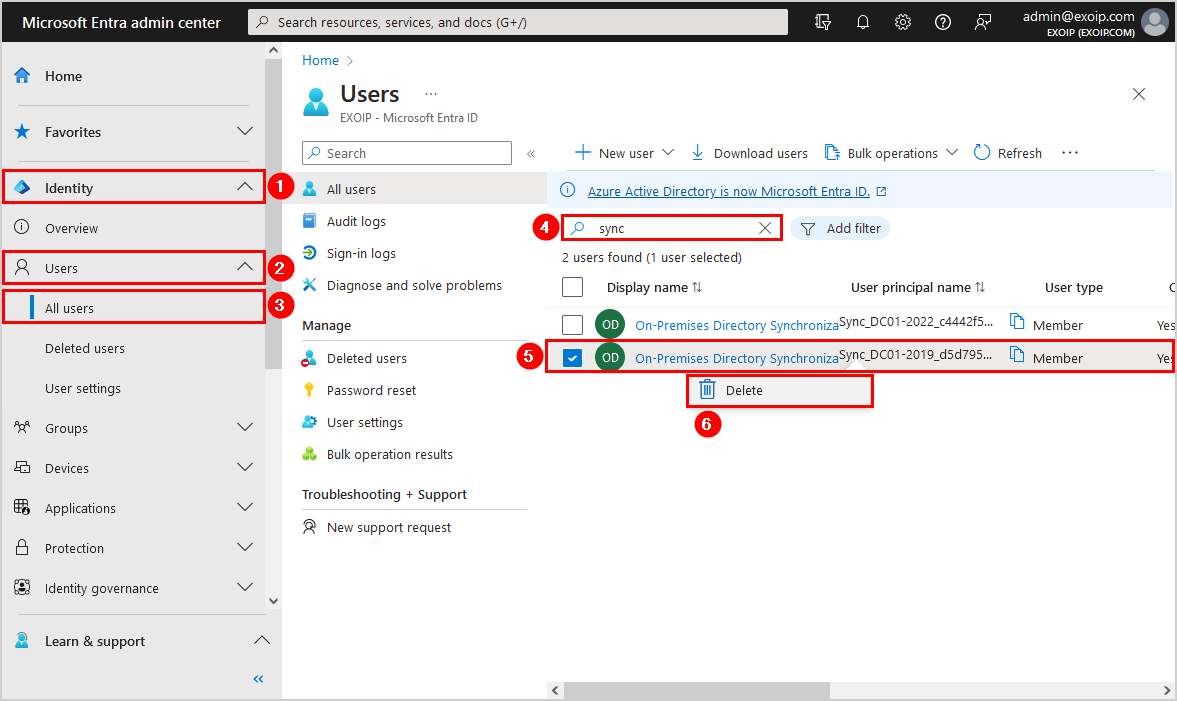Viewport: 1177px width, 701px height.
Task: Click the info icon in the banner
Action: click(x=568, y=191)
